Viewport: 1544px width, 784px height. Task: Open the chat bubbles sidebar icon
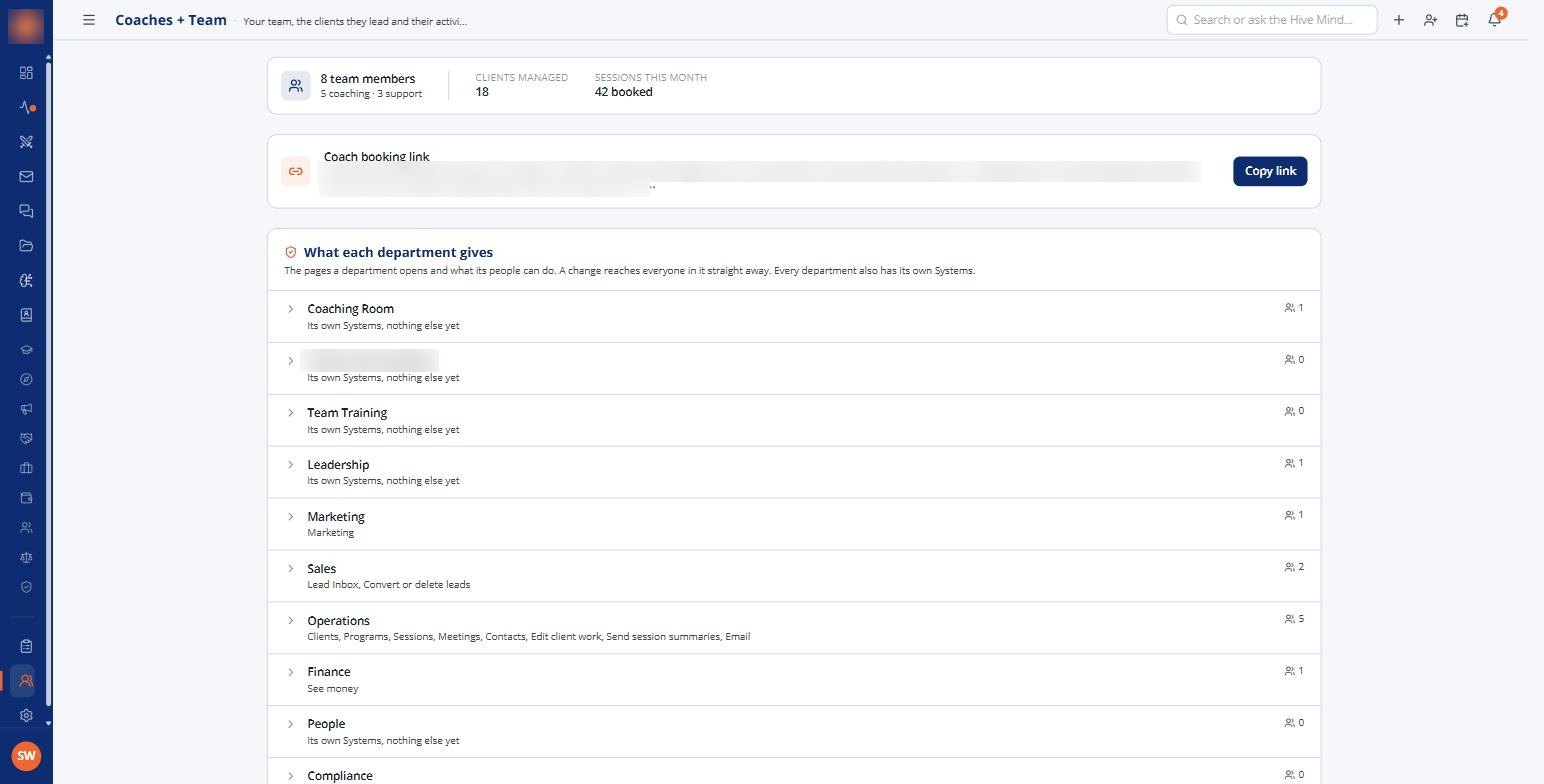(x=26, y=211)
